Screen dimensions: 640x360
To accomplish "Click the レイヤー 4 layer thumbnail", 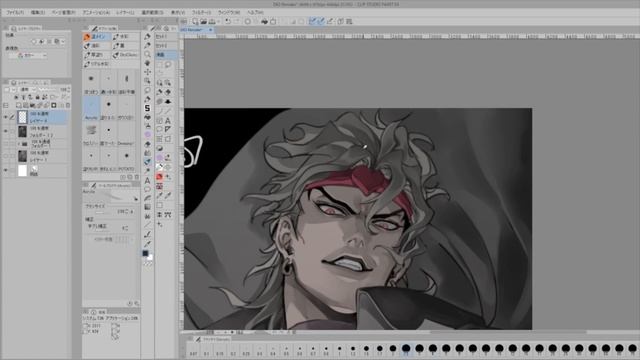I will click(22, 118).
